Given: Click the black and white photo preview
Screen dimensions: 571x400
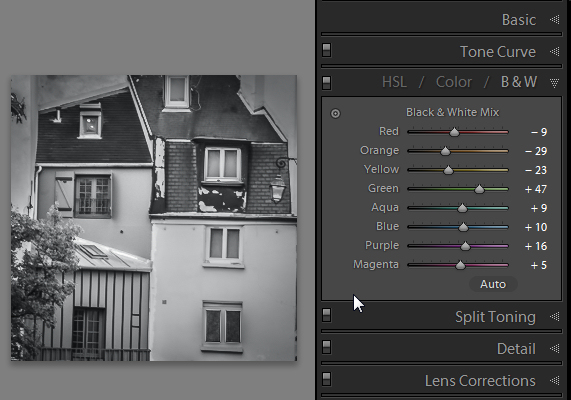Looking at the screenshot, I should coord(154,218).
